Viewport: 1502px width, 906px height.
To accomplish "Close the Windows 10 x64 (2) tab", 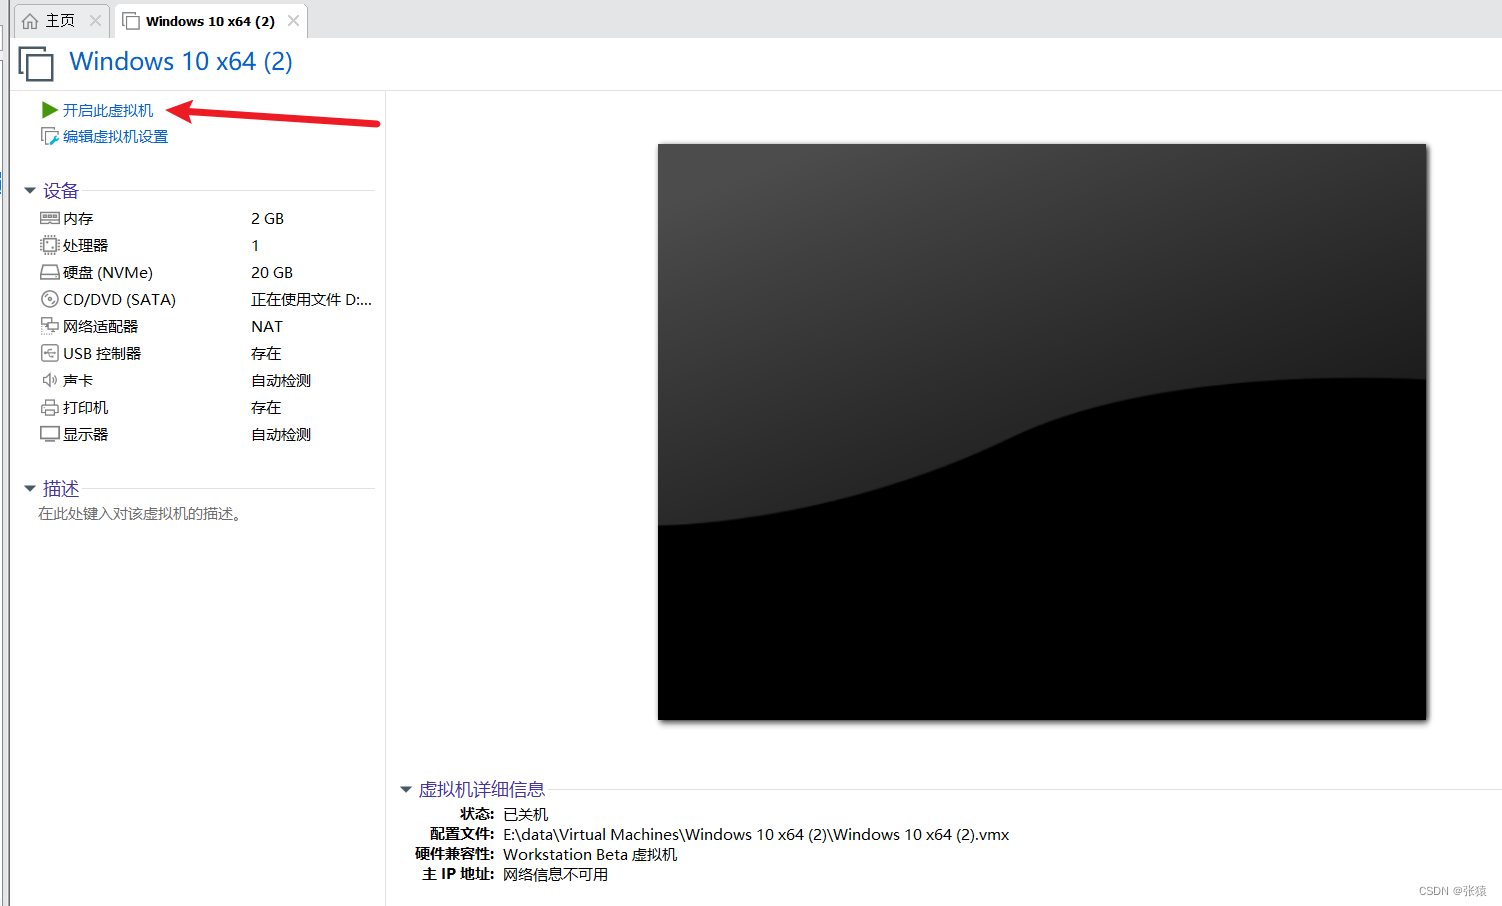I will pyautogui.click(x=293, y=20).
